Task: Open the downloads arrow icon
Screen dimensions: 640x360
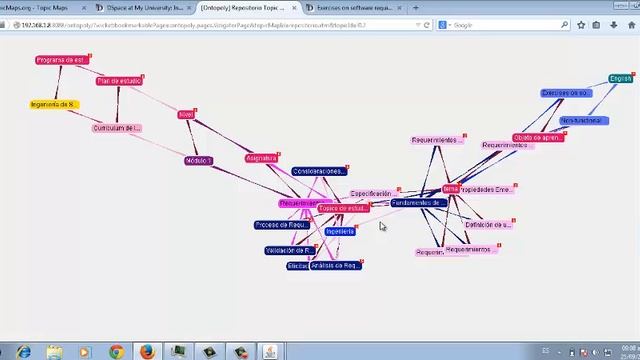Action: pos(613,25)
